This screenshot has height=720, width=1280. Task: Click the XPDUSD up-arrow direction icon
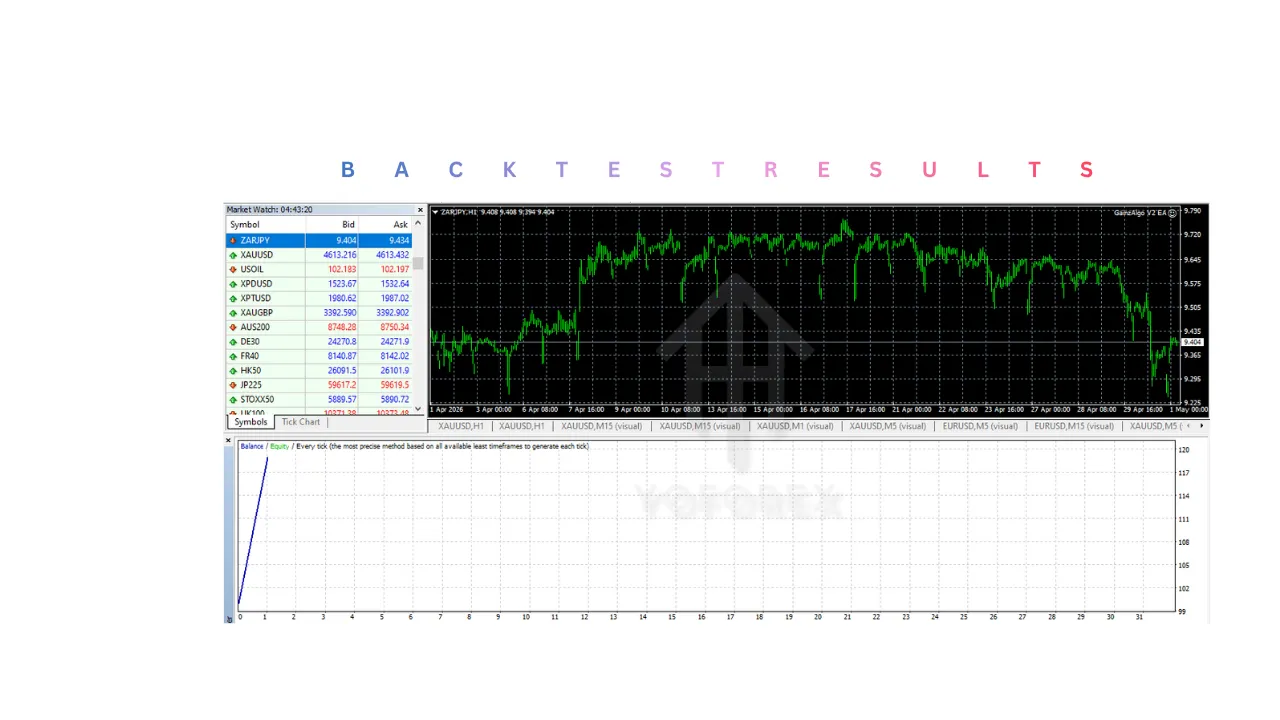pos(233,284)
